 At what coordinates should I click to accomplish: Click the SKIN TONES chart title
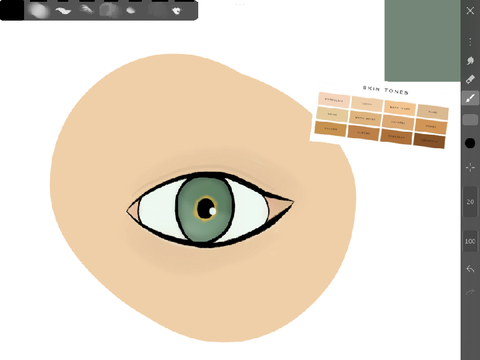pos(386,90)
